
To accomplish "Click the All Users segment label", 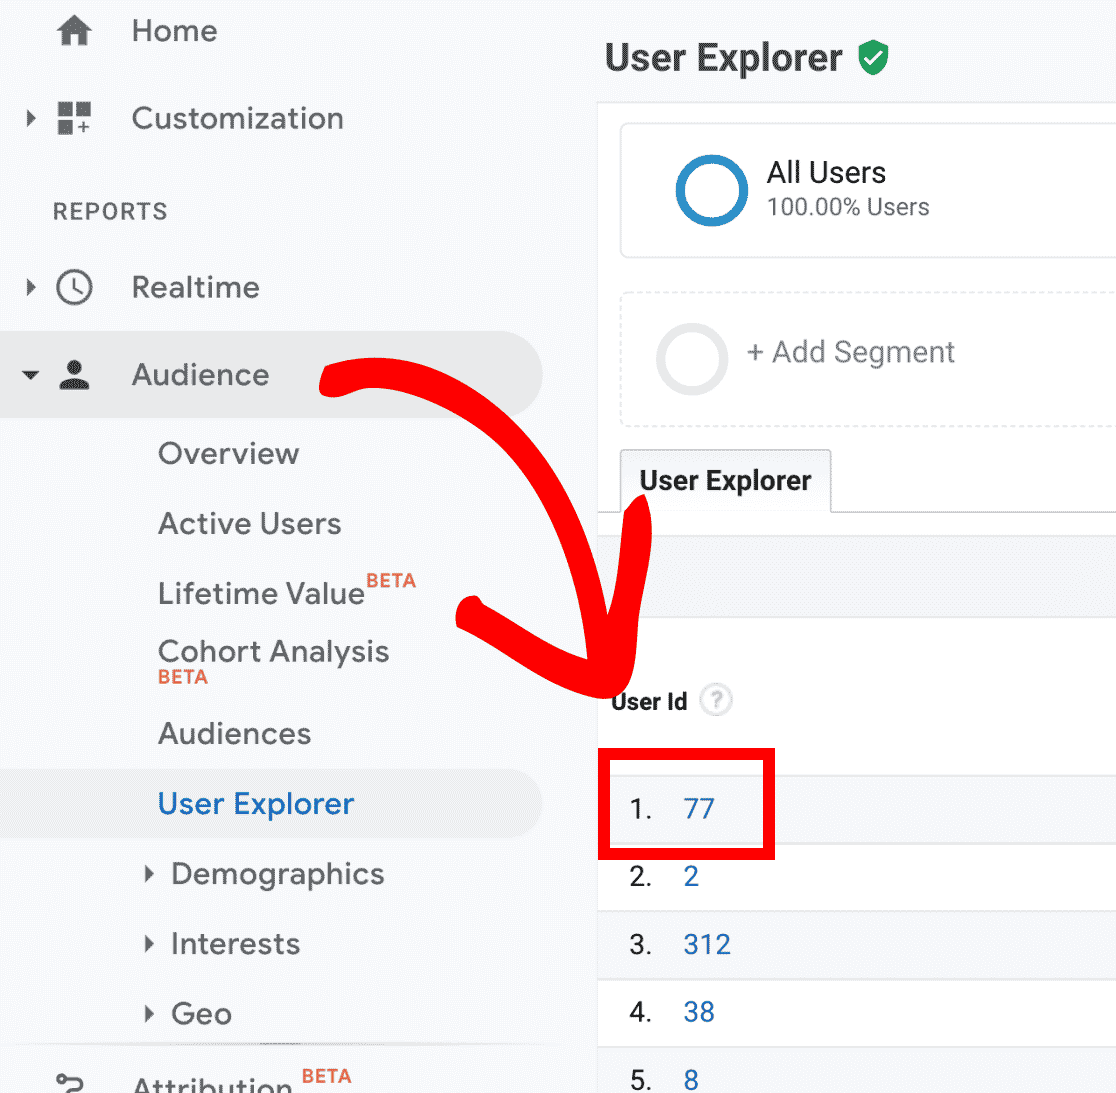I will pos(826,172).
